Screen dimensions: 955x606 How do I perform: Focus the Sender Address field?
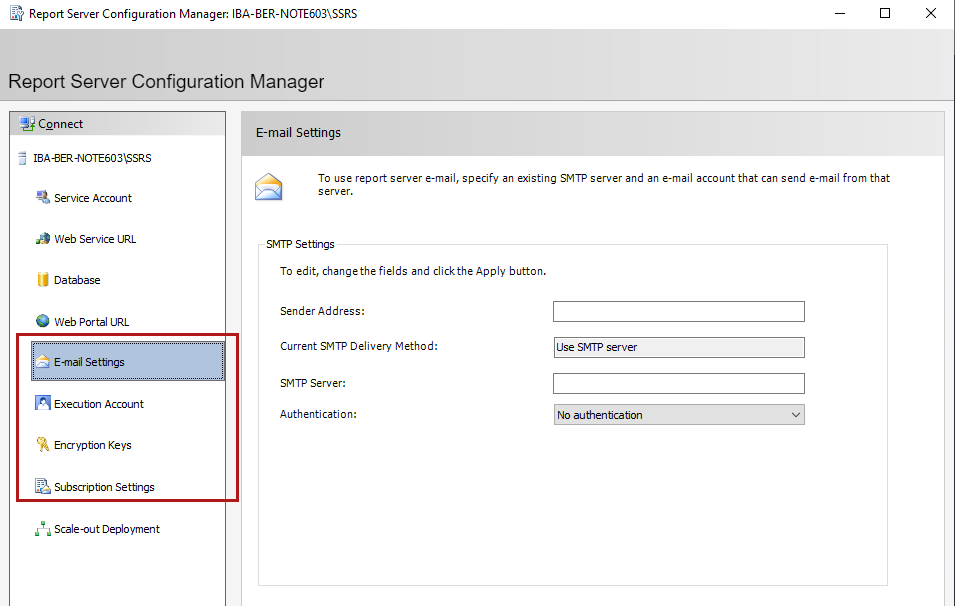[x=679, y=312]
